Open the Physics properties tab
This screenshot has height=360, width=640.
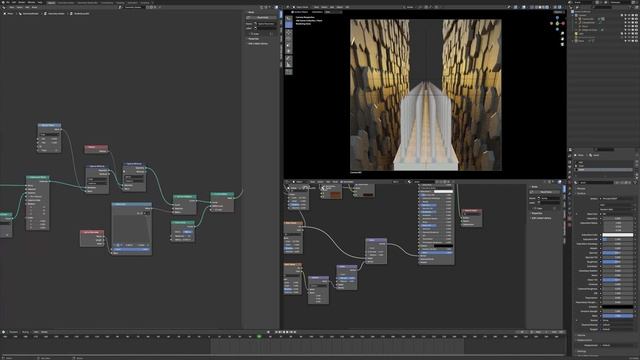click(570, 203)
